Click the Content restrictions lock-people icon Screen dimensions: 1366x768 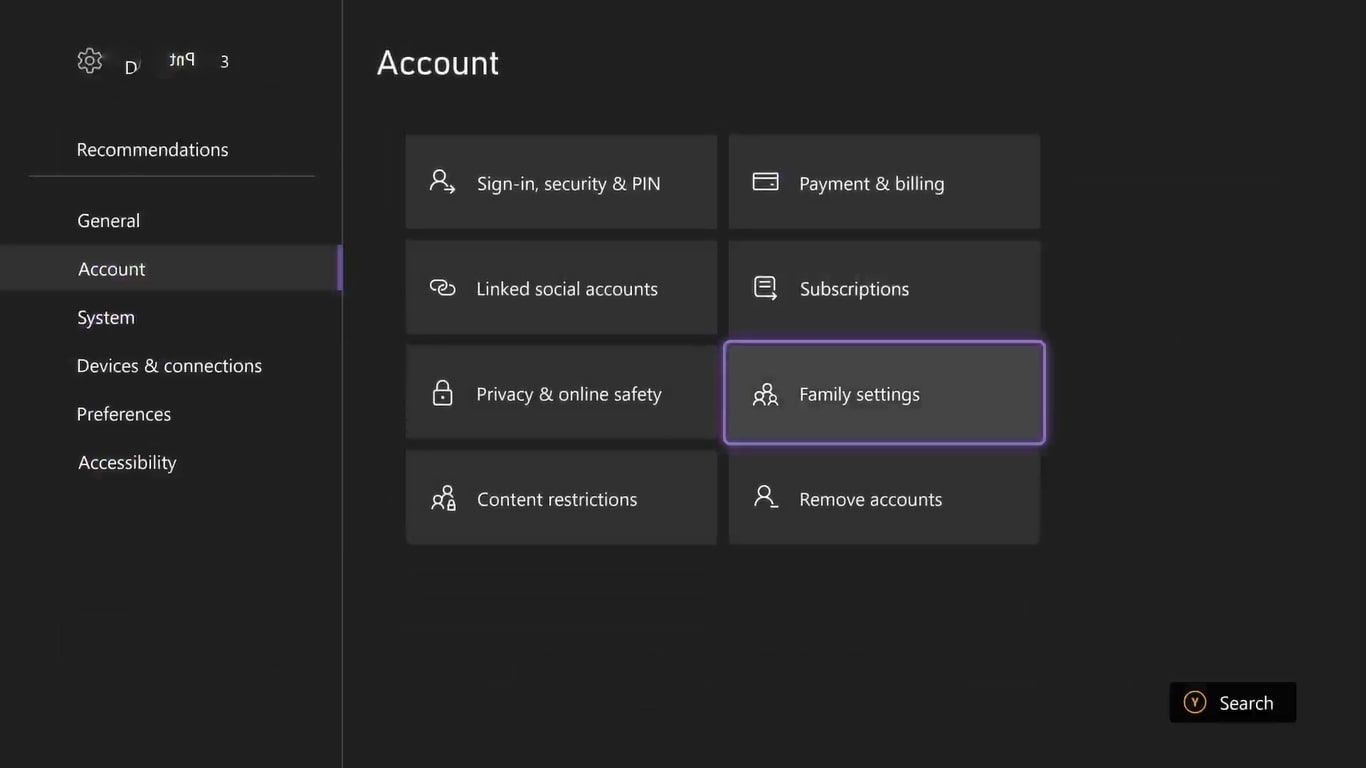tap(443, 498)
